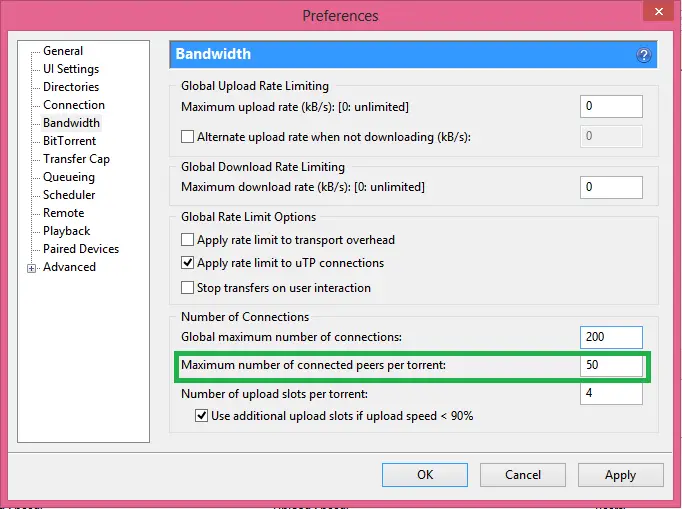The height and width of the screenshot is (509, 682).
Task: Click the Global Upload Rate Limiting group label
Action: [x=255, y=86]
